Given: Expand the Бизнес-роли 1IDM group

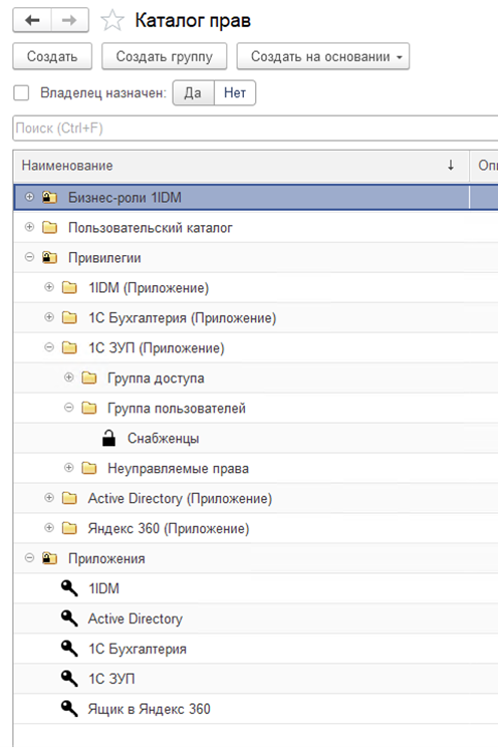Looking at the screenshot, I should 30,197.
